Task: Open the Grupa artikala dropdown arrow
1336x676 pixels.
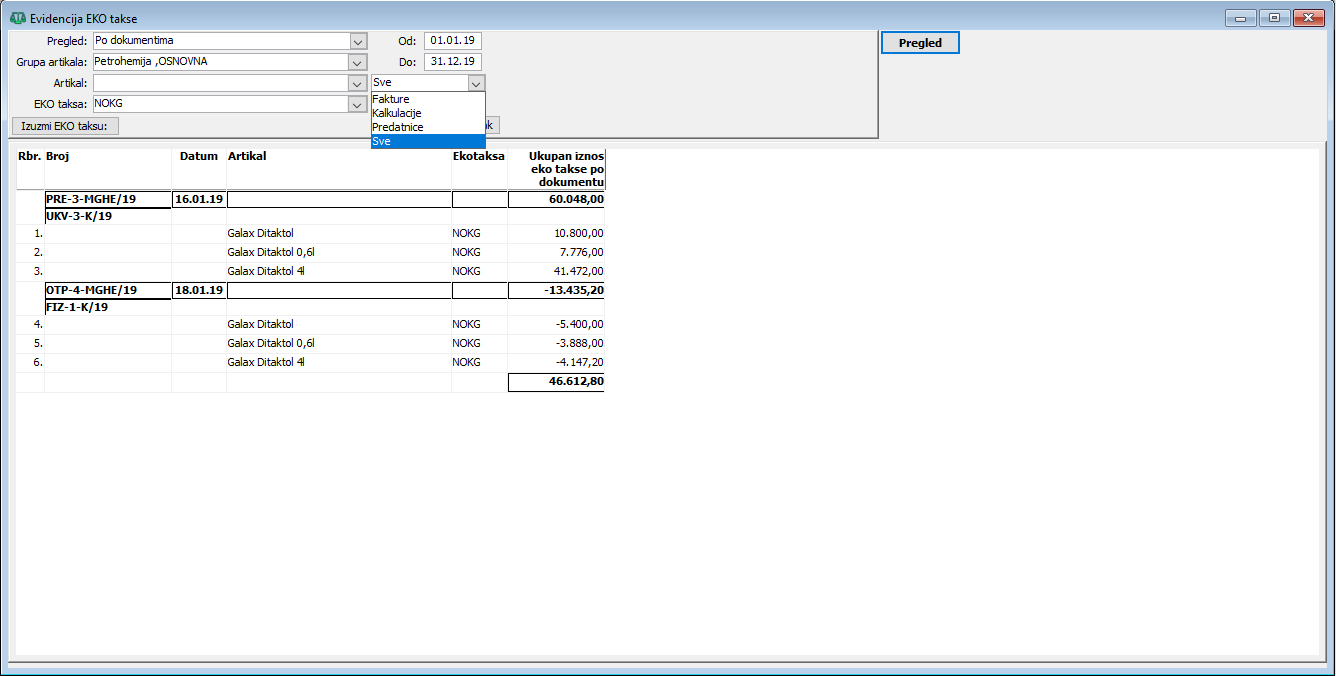Action: coord(358,62)
